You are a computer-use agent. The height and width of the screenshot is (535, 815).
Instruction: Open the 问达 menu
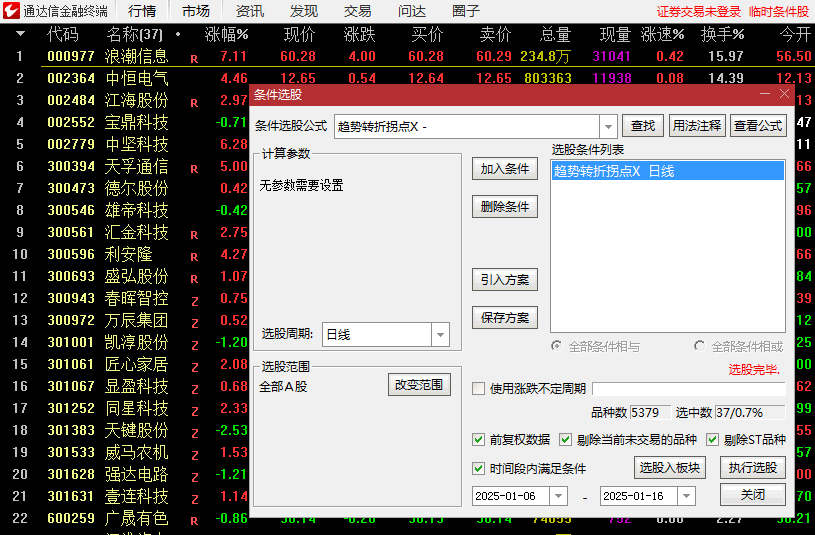coord(412,11)
